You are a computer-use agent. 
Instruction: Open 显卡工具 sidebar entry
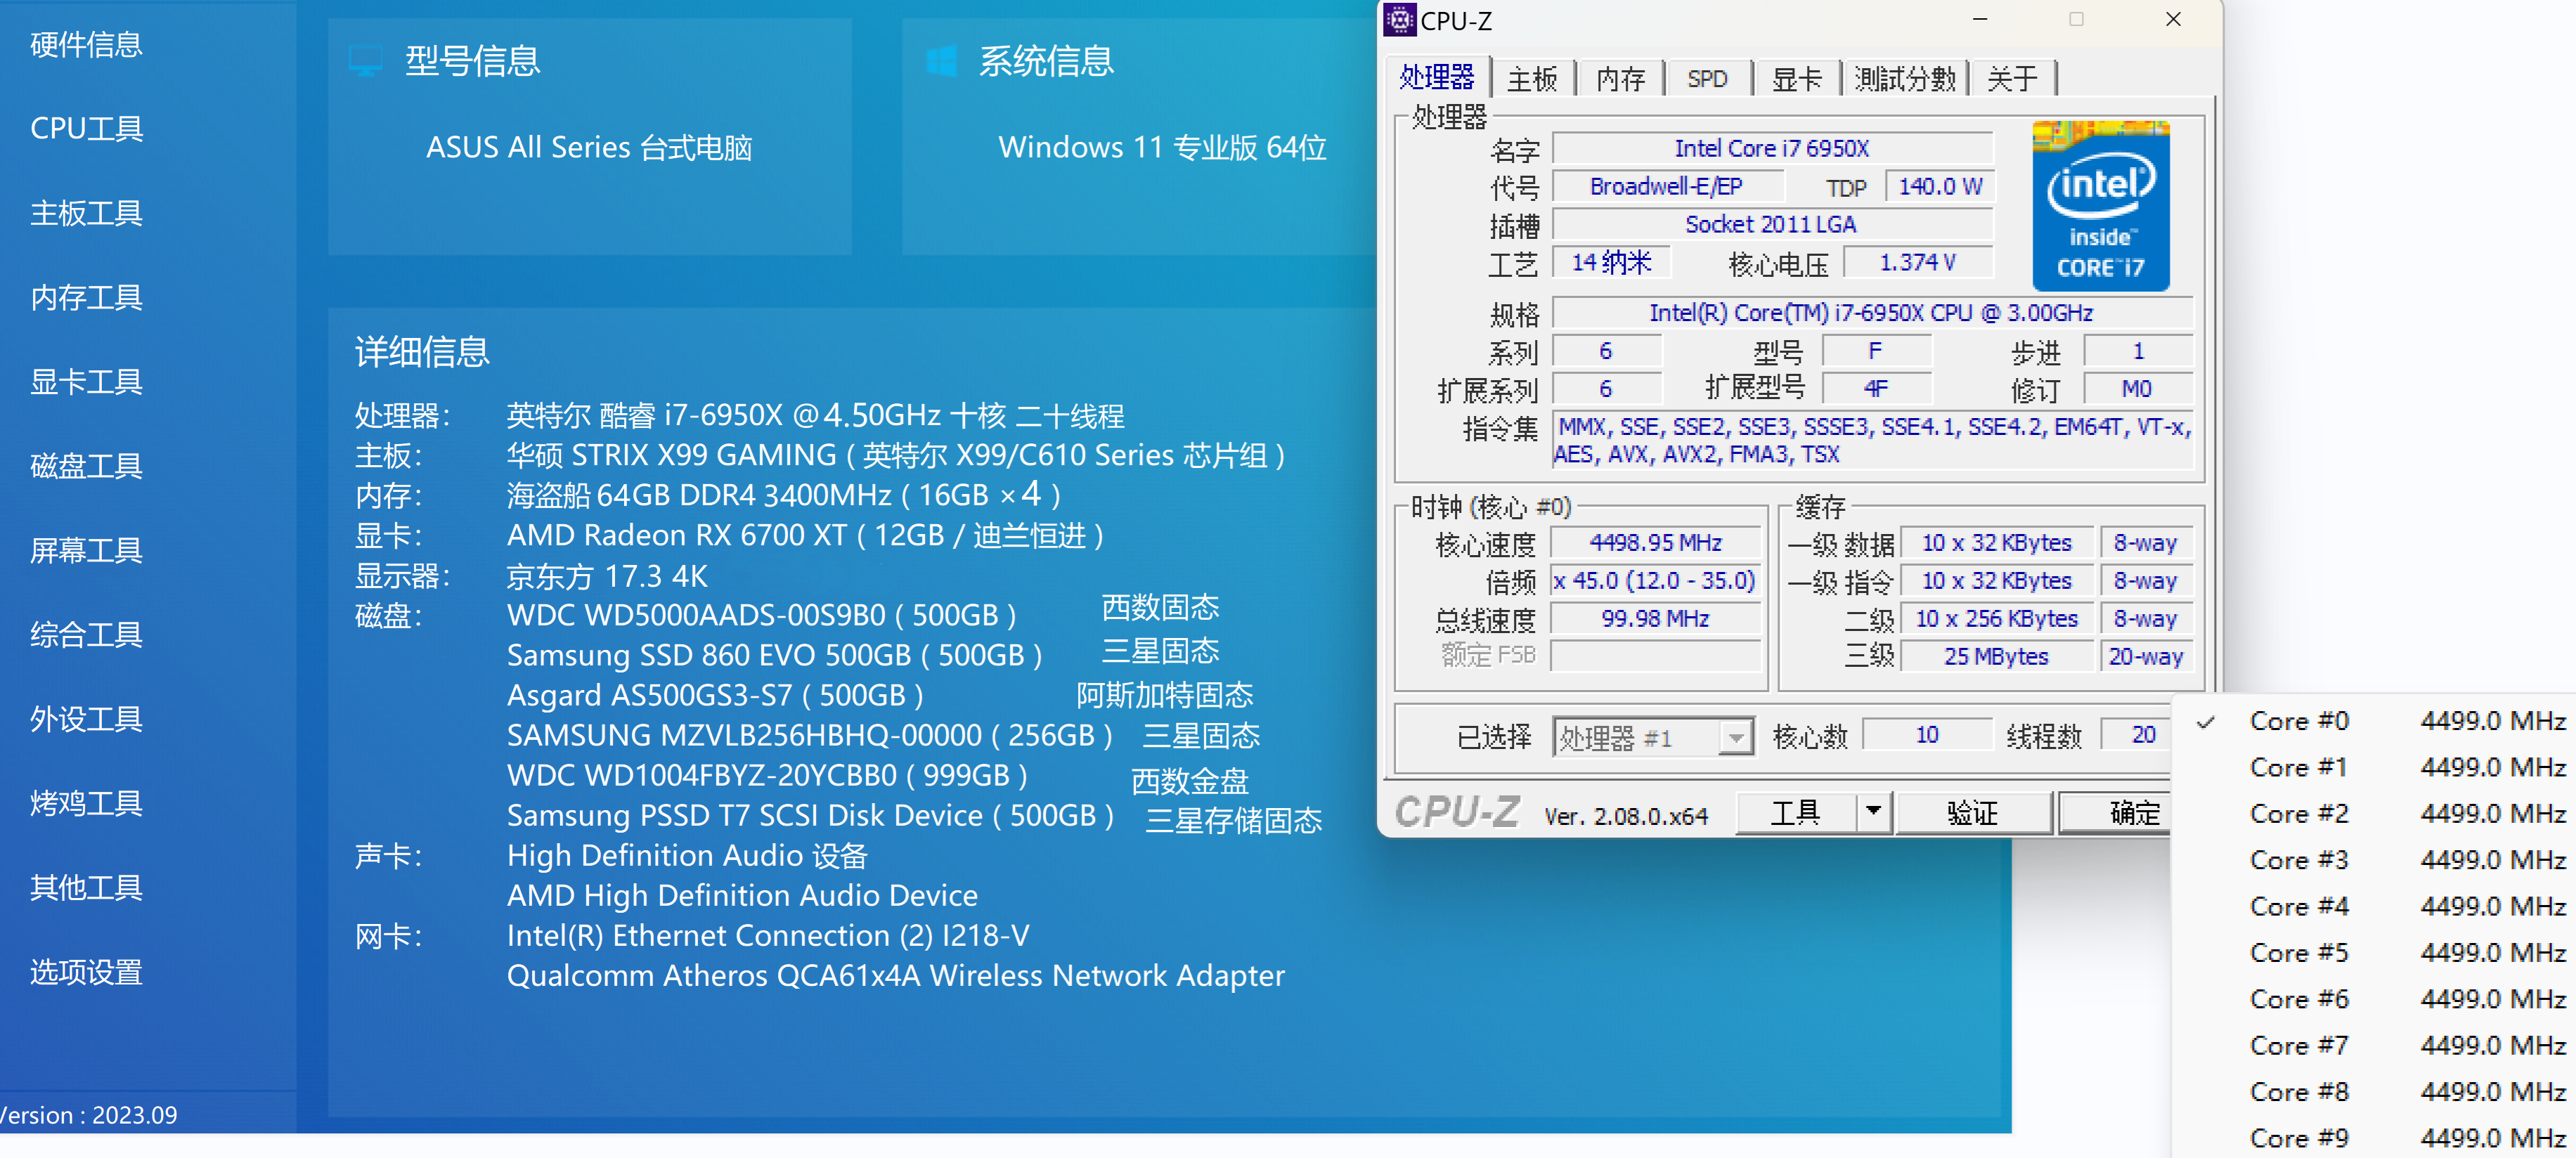86,381
